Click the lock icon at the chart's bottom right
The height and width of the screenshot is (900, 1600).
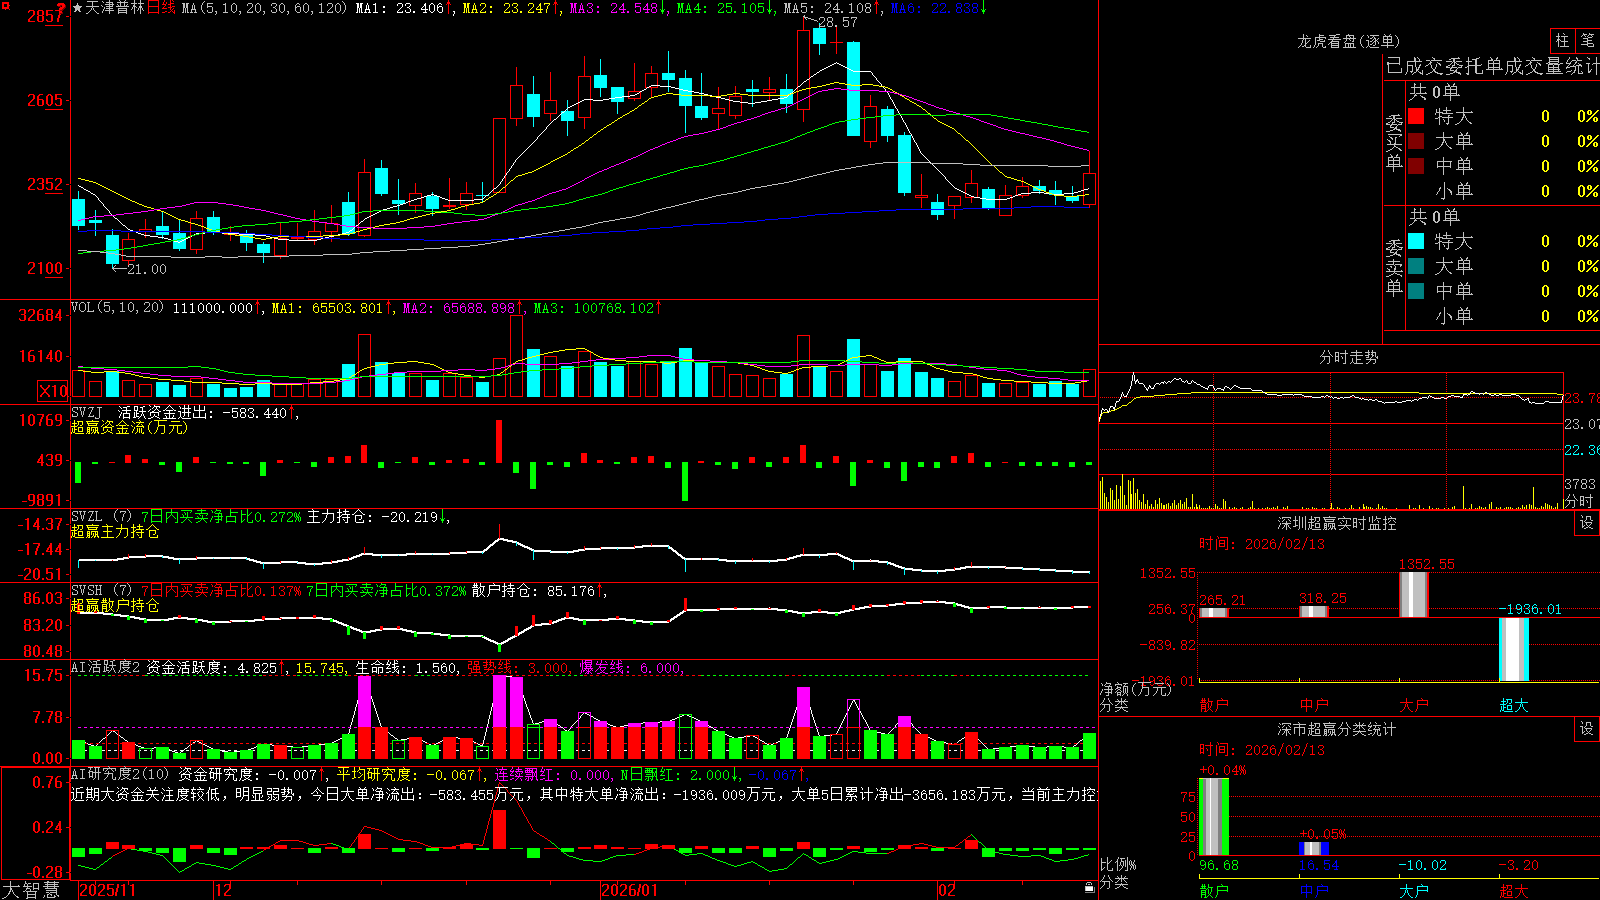point(1089,888)
